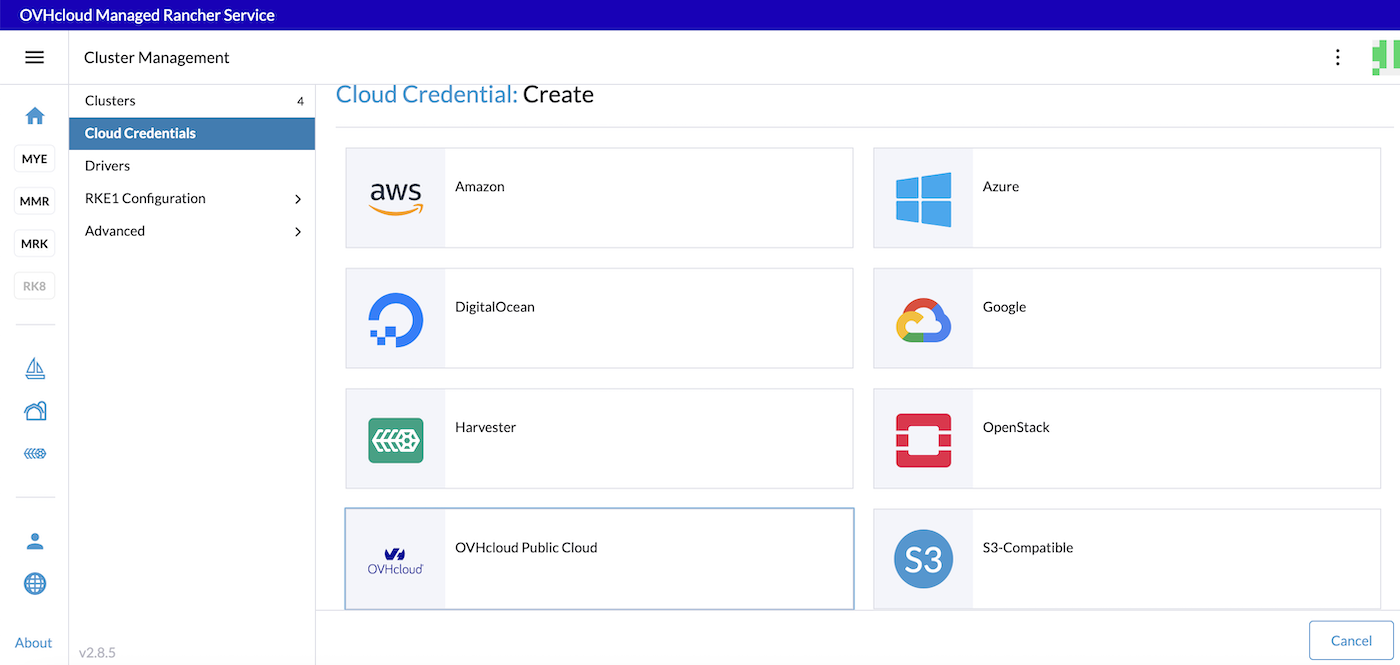1400x665 pixels.
Task: Open the About link
Action: point(33,643)
